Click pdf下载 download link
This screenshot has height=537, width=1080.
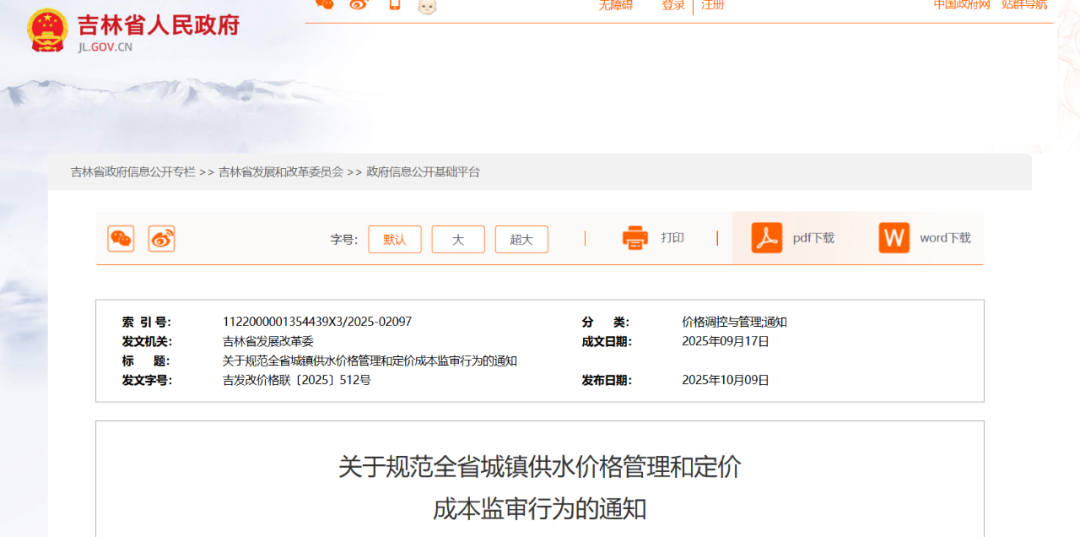(x=813, y=238)
